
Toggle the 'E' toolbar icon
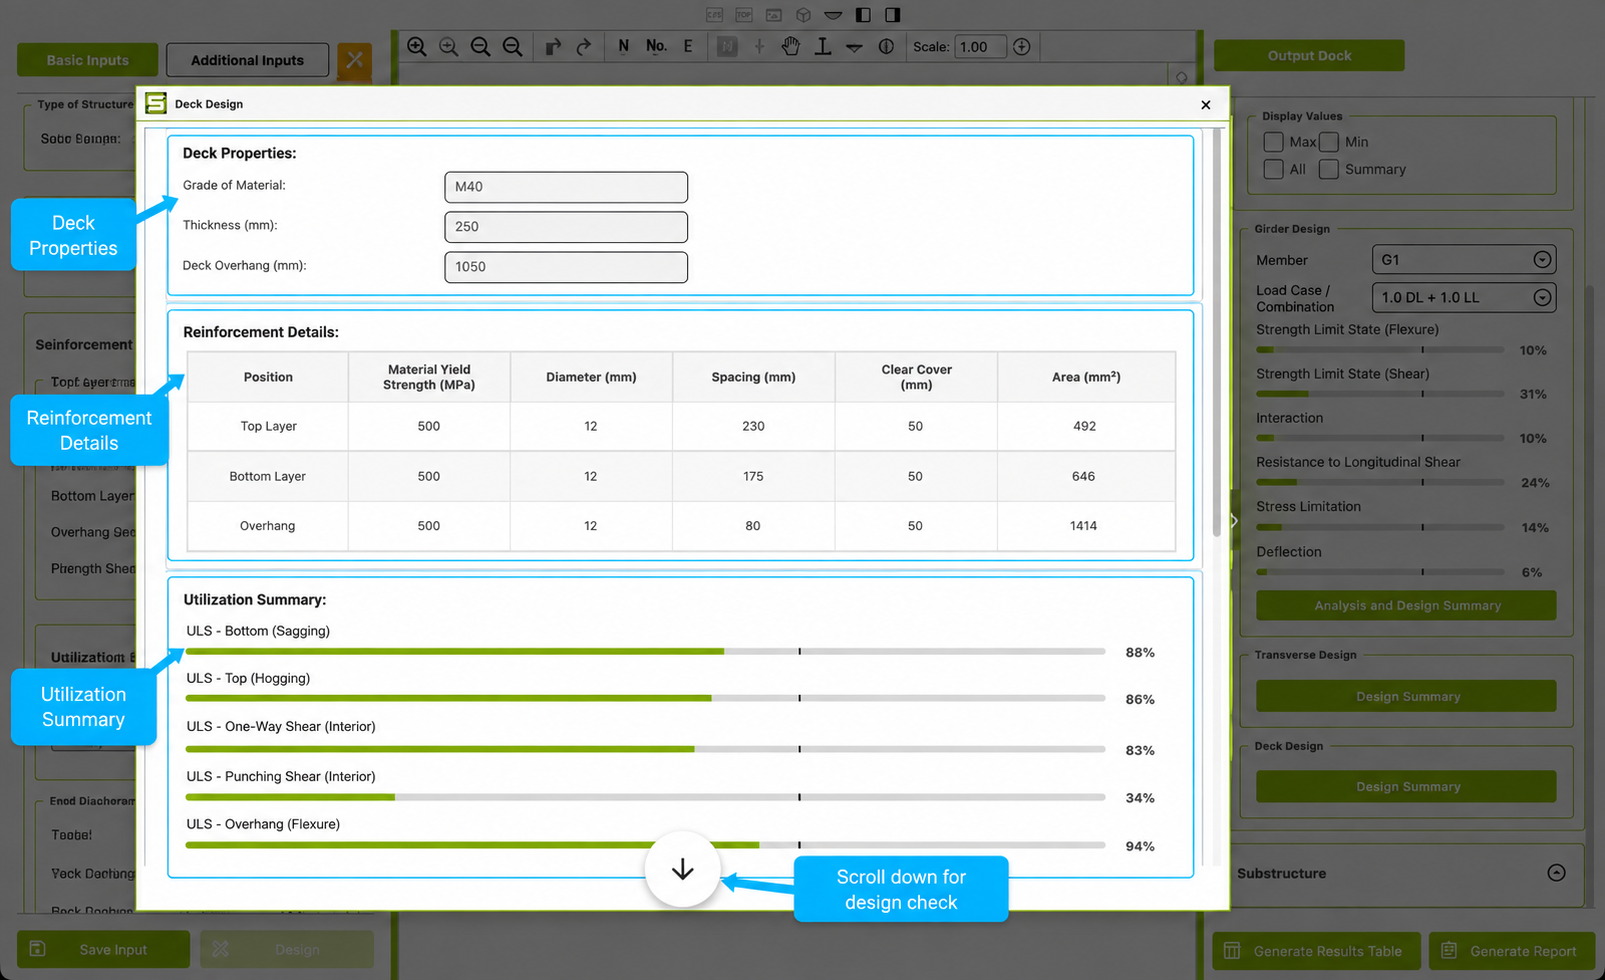click(x=688, y=46)
